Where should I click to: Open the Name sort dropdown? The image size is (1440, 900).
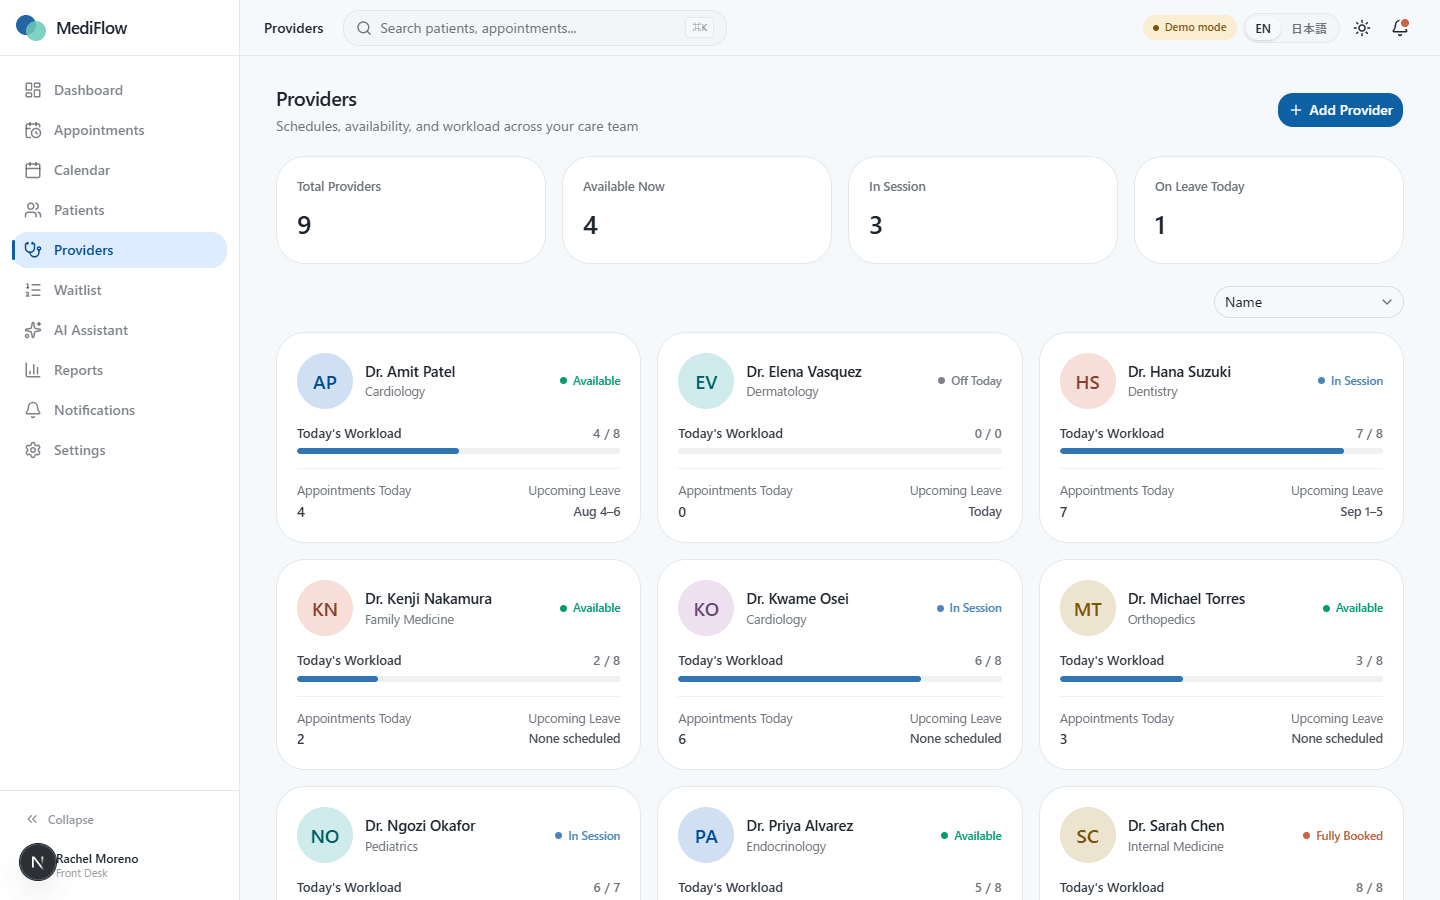(1308, 302)
